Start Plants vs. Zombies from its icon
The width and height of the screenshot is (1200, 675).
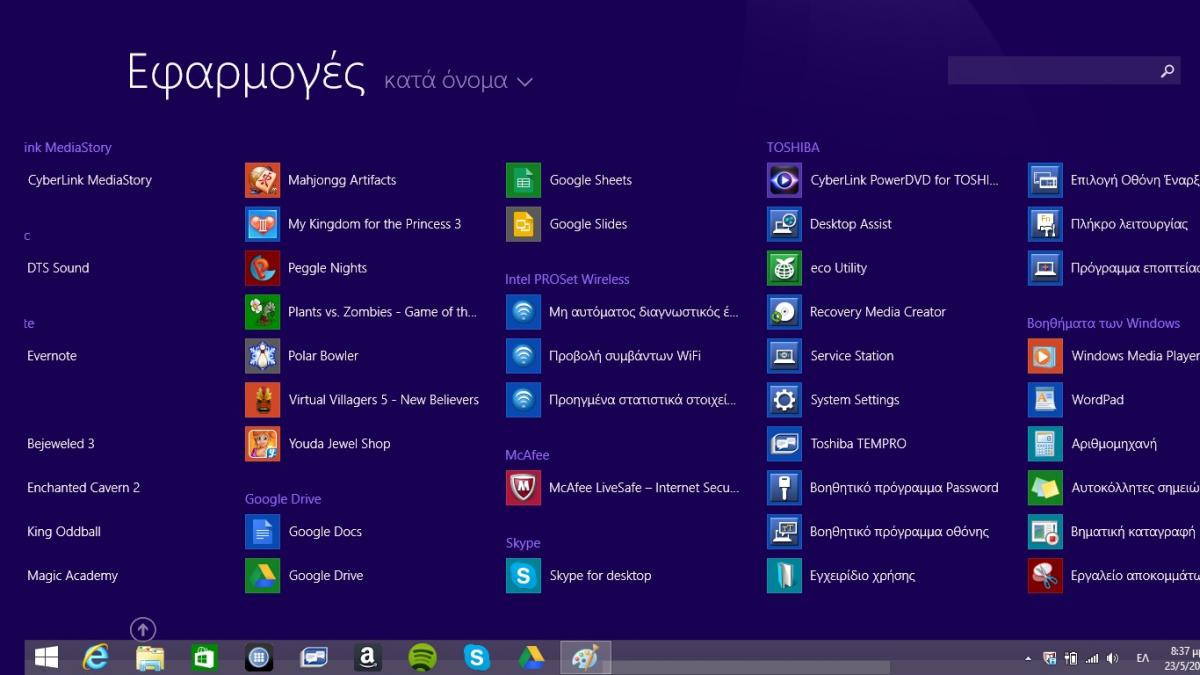(262, 312)
